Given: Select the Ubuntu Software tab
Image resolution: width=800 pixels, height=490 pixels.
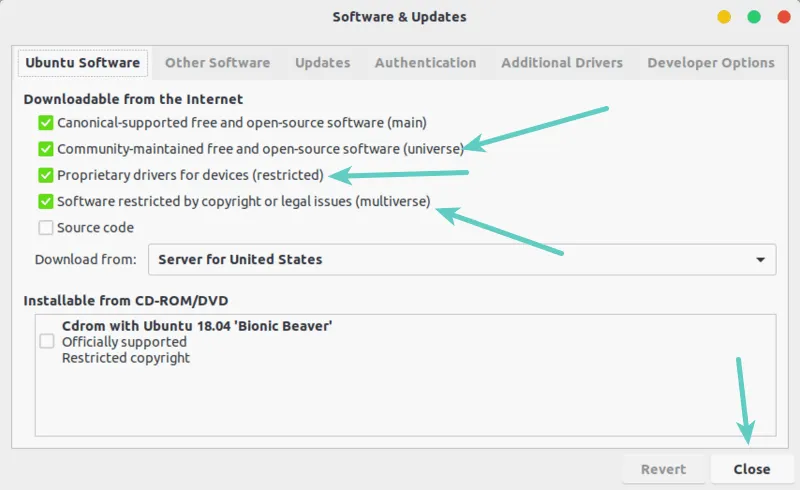Looking at the screenshot, I should click(x=83, y=62).
